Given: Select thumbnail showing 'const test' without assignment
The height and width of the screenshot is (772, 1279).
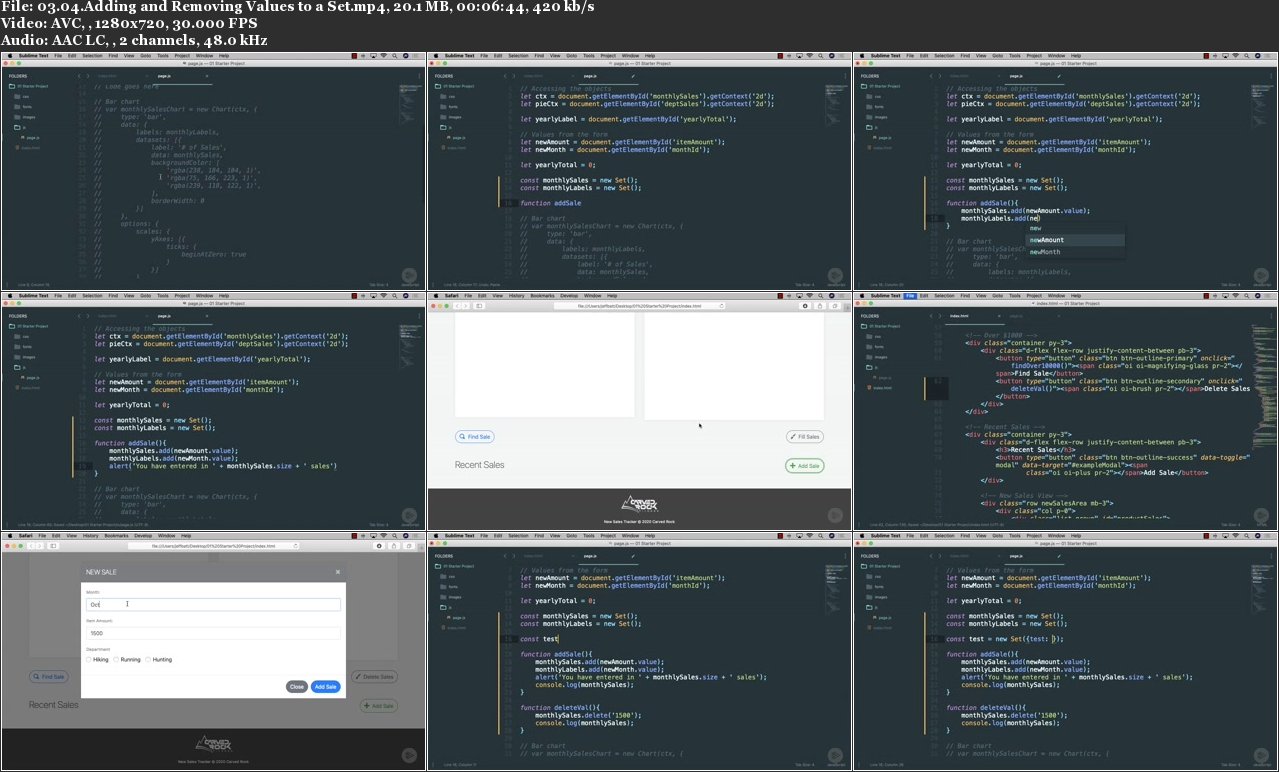Looking at the screenshot, I should point(640,650).
